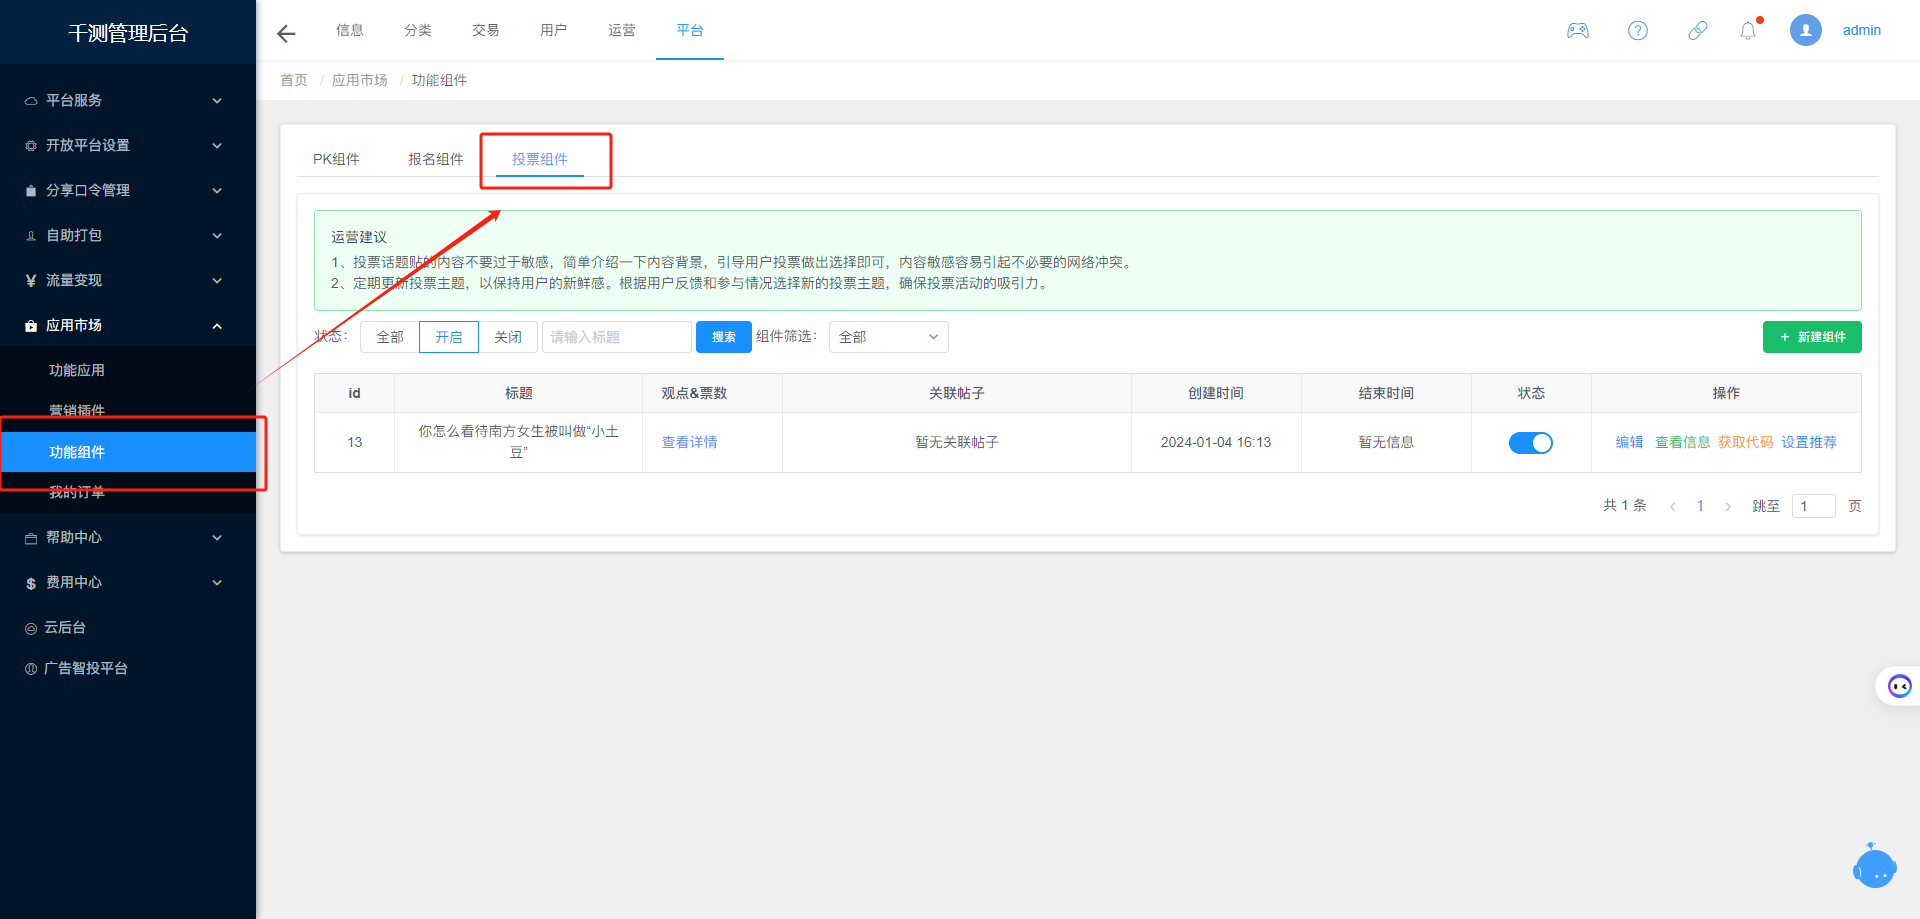The height and width of the screenshot is (919, 1920).
Task: Expand 平台服务 sidebar menu
Action: click(128, 100)
